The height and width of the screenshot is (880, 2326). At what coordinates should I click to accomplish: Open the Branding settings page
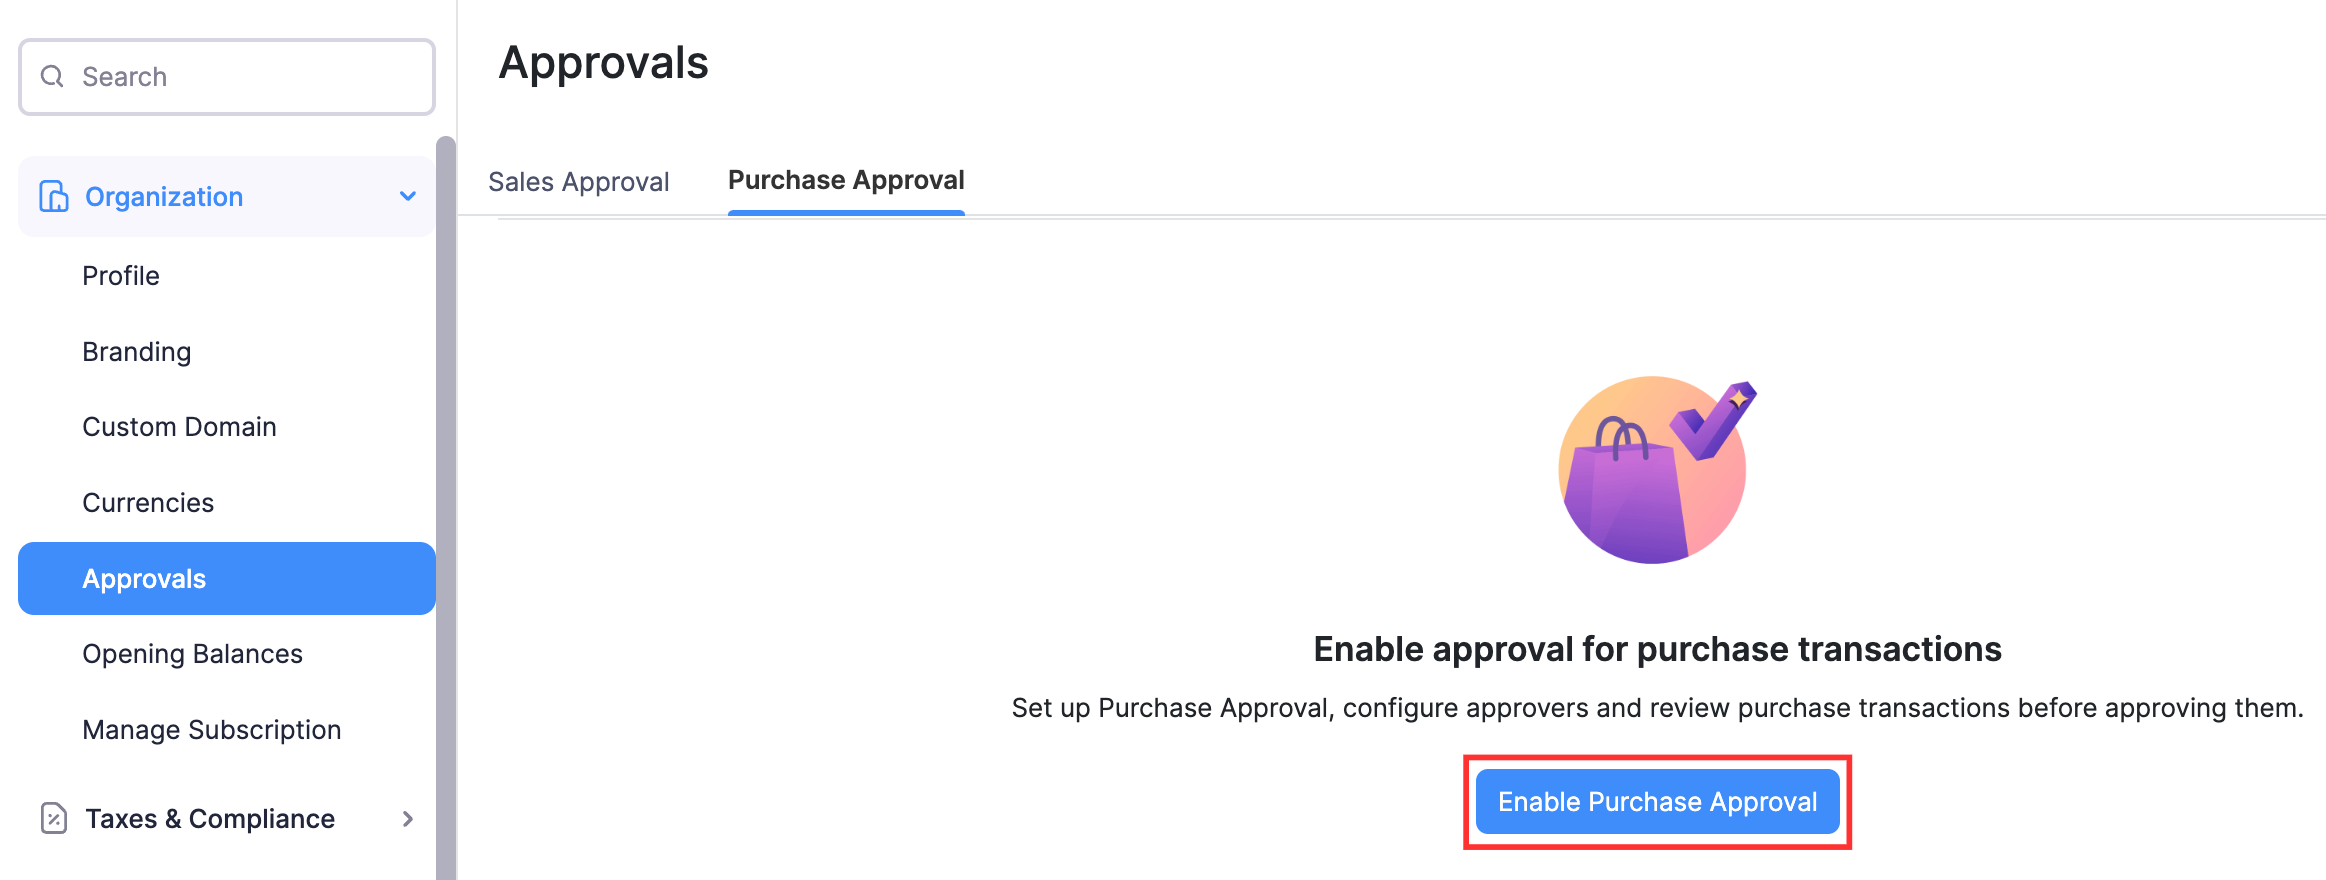[x=136, y=351]
